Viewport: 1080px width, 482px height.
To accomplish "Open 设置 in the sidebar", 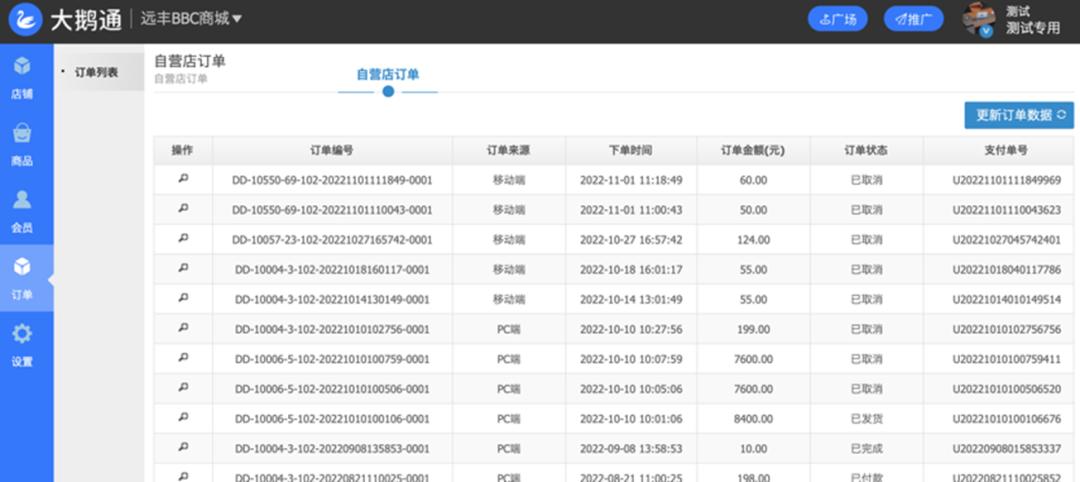I will [22, 345].
